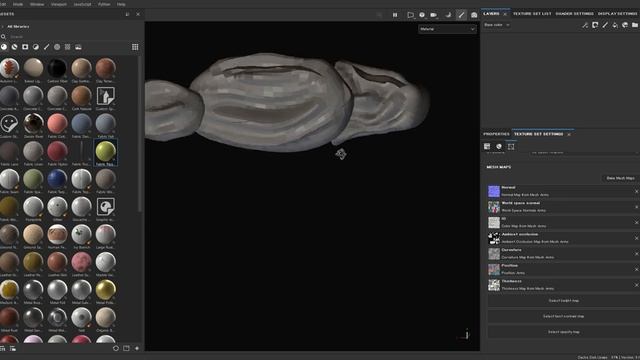The width and height of the screenshot is (640, 360).
Task: Open the Base color channel dropdown
Action: pos(496,25)
